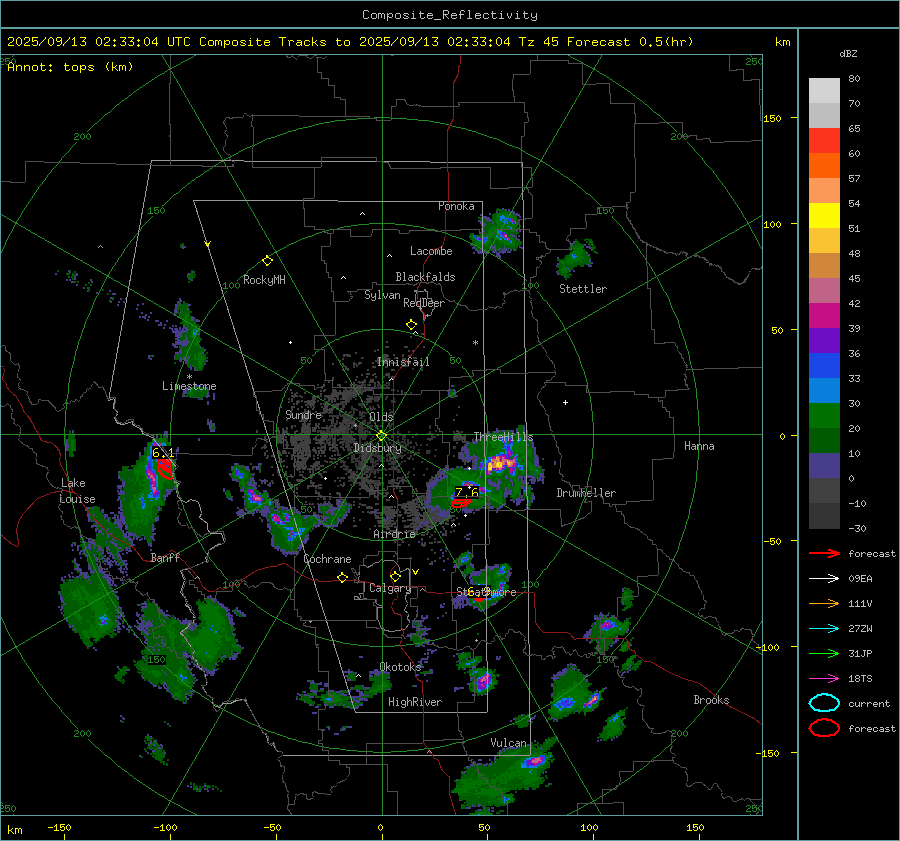
Task: Pick the bright orange swatch in dBZ scale
Action: tap(824, 166)
